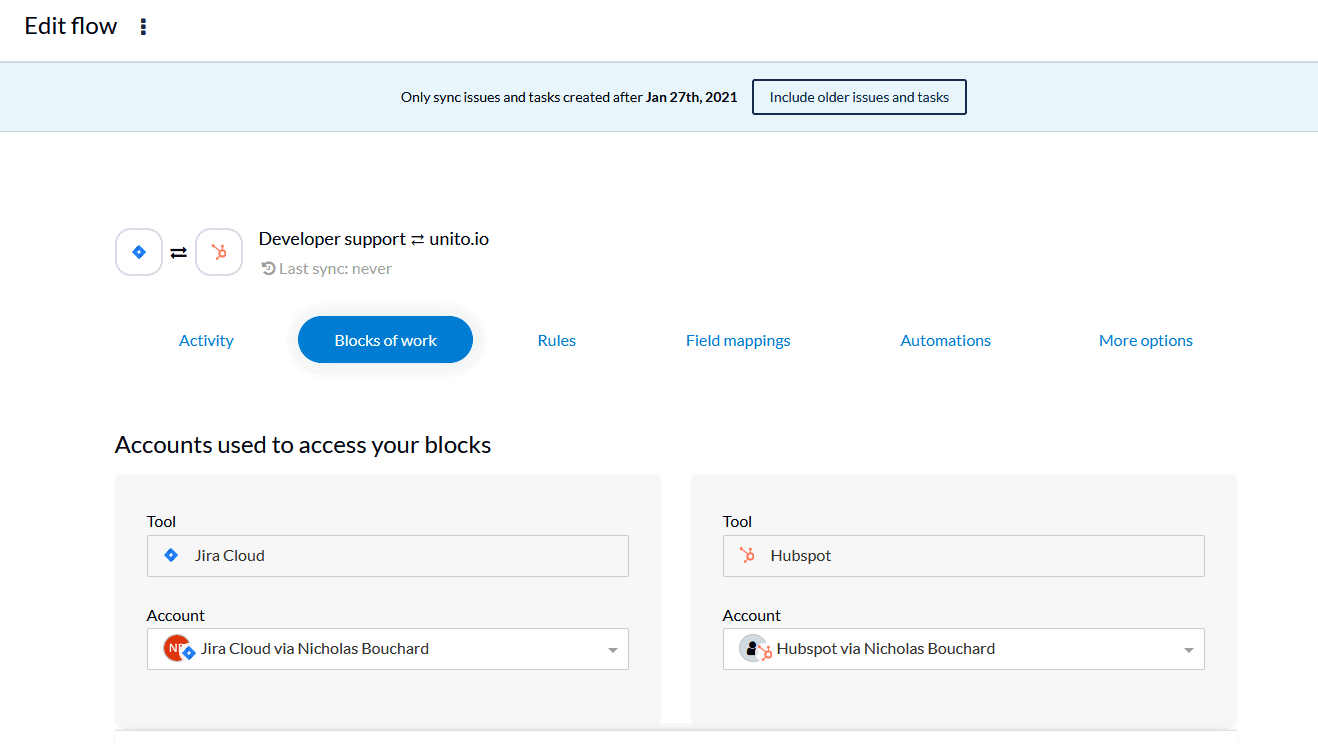
Task: Select the Blocks of work tab
Action: (x=385, y=340)
